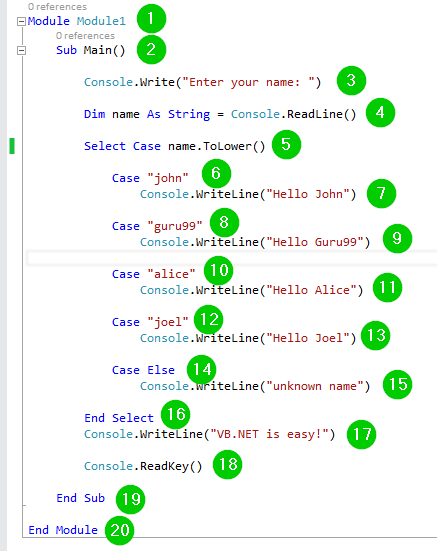Click green annotation circle number 9
The image size is (437, 551).
(397, 239)
